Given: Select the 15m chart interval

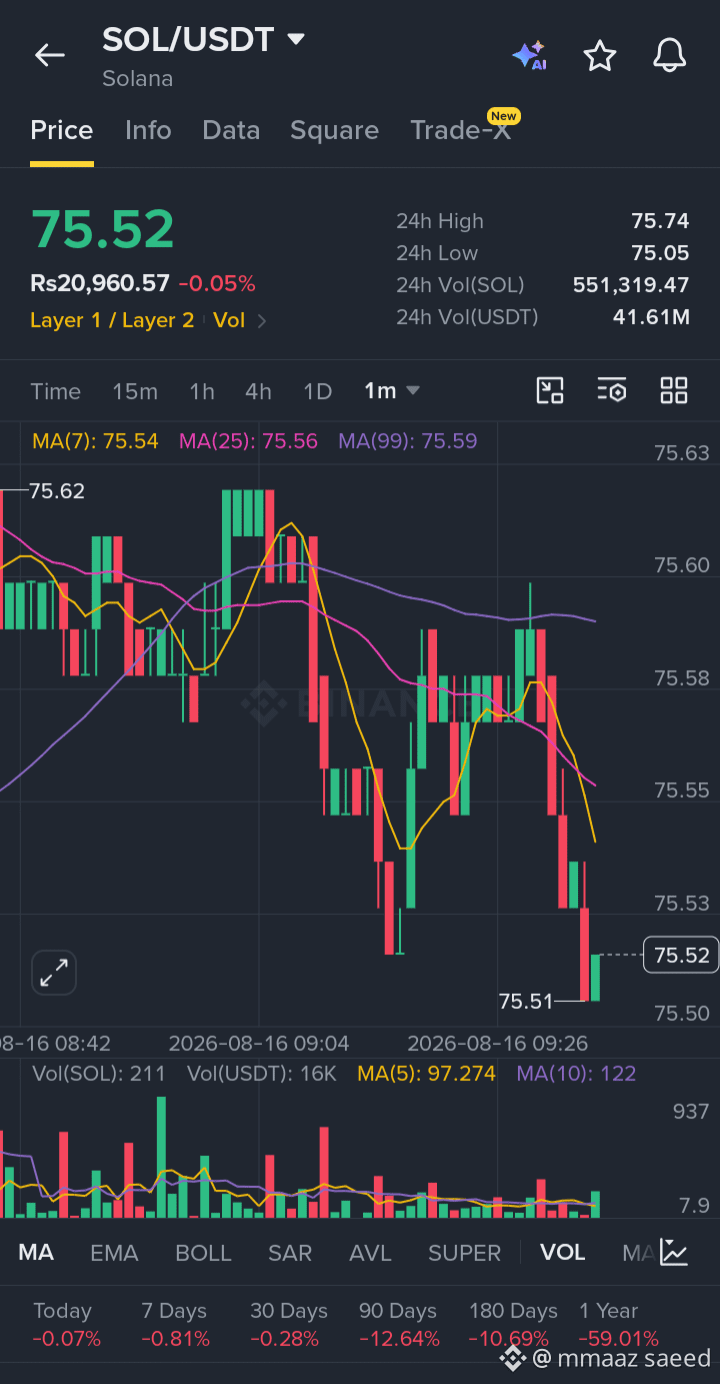Looking at the screenshot, I should click(135, 391).
